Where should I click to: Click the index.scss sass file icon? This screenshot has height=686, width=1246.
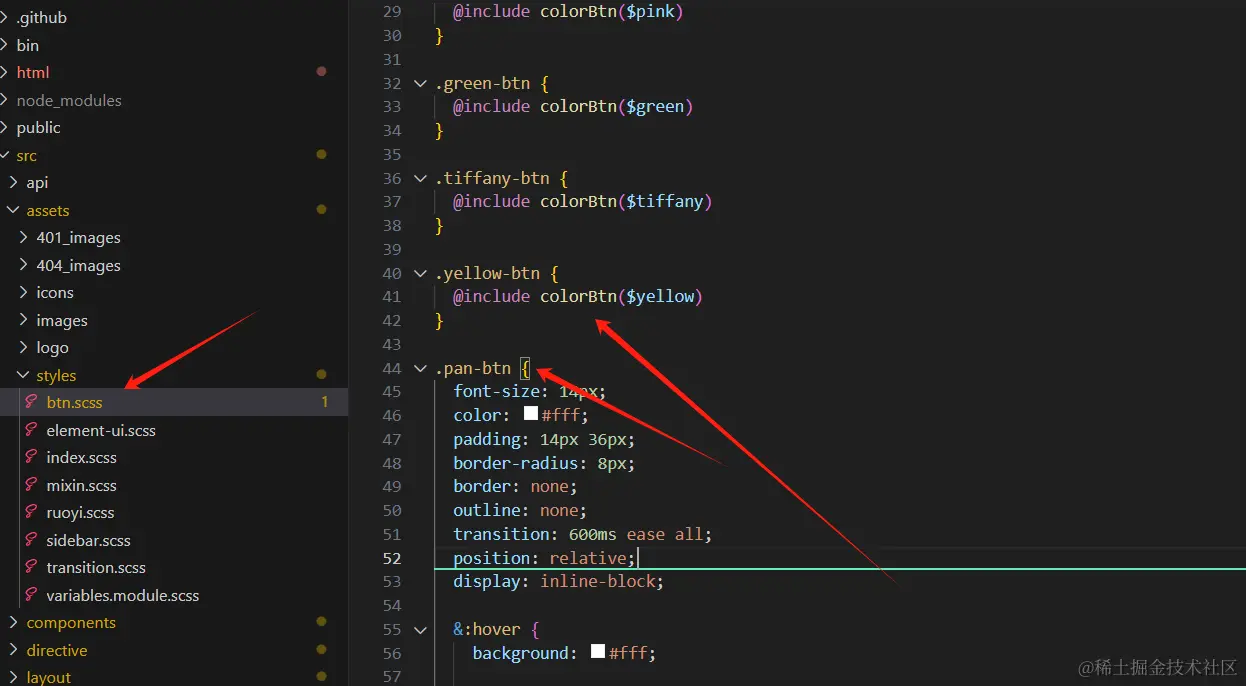click(x=31, y=457)
